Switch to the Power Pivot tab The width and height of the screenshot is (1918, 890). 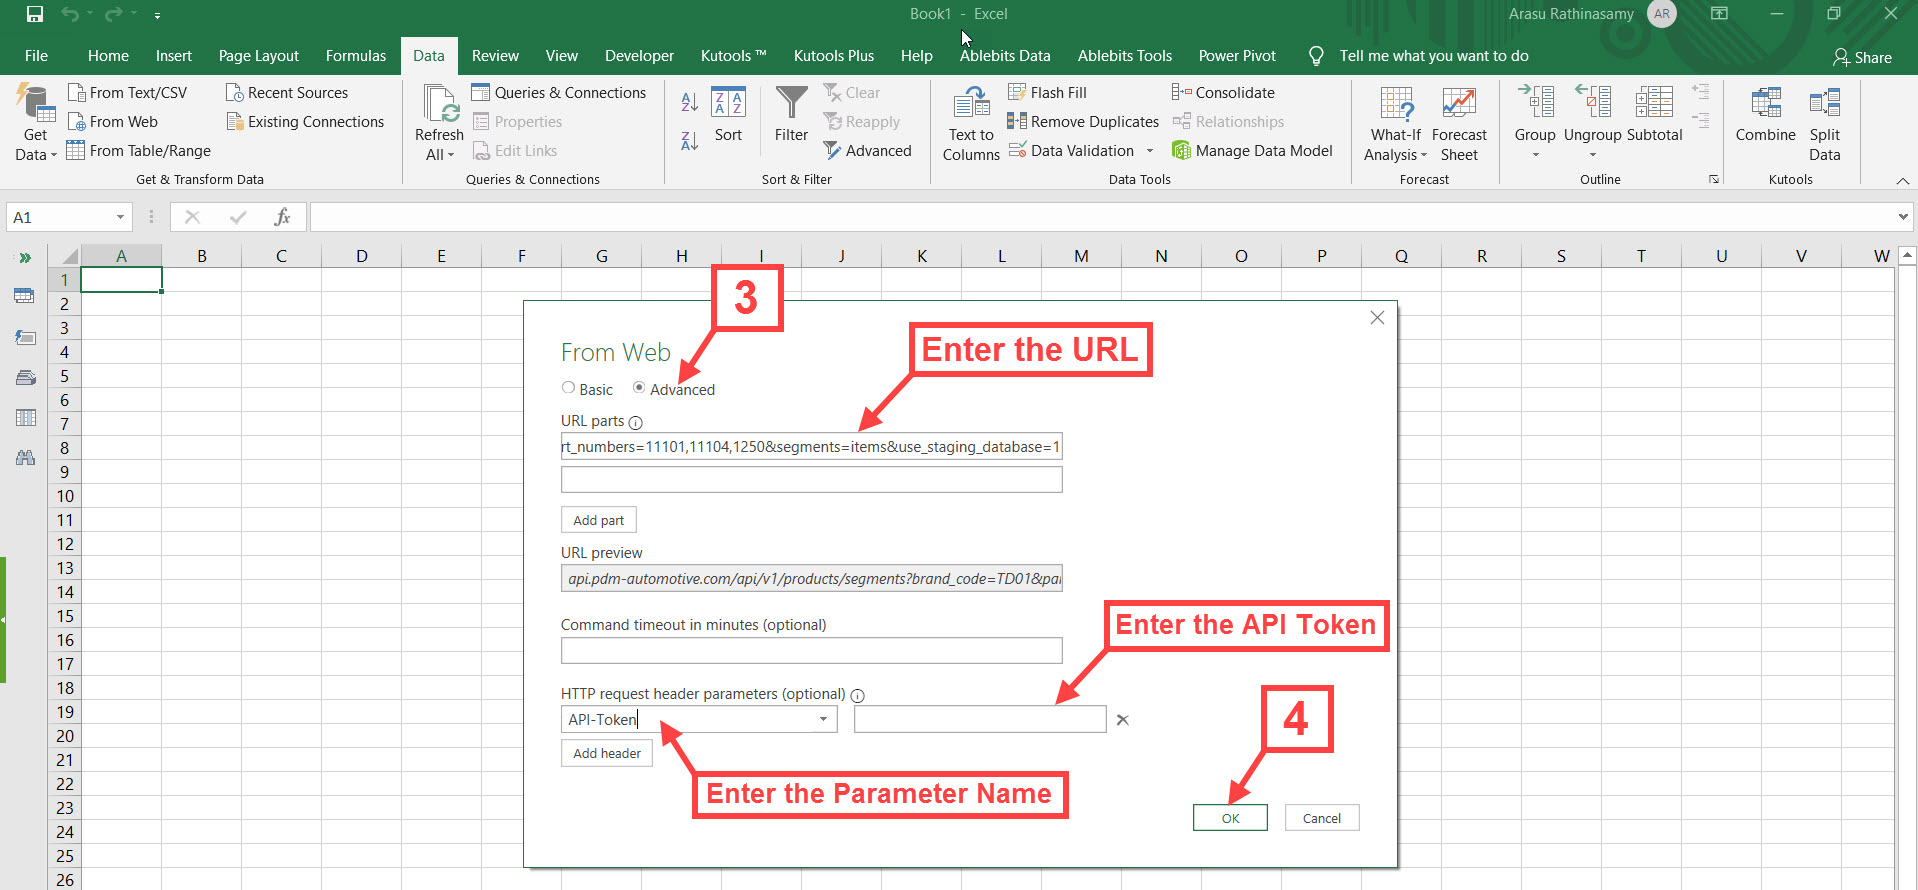pyautogui.click(x=1237, y=56)
